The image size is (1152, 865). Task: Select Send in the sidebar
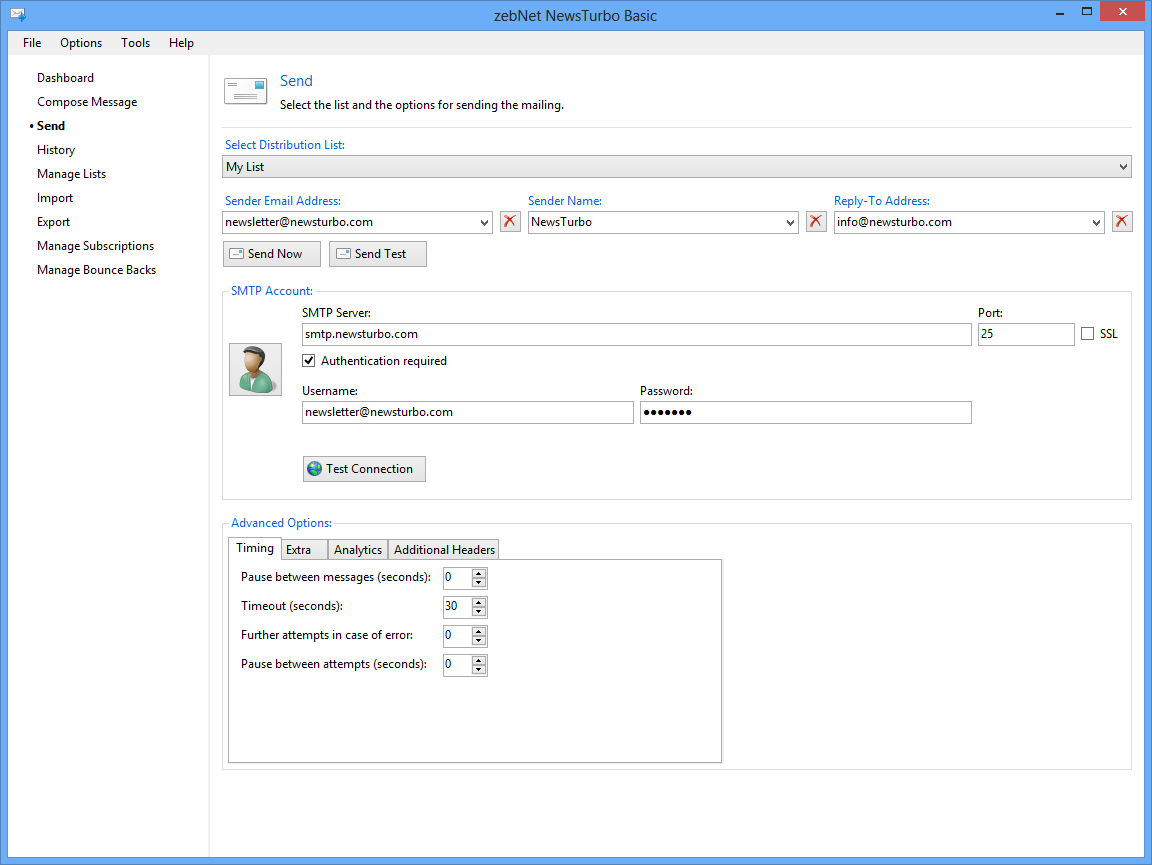tap(51, 126)
